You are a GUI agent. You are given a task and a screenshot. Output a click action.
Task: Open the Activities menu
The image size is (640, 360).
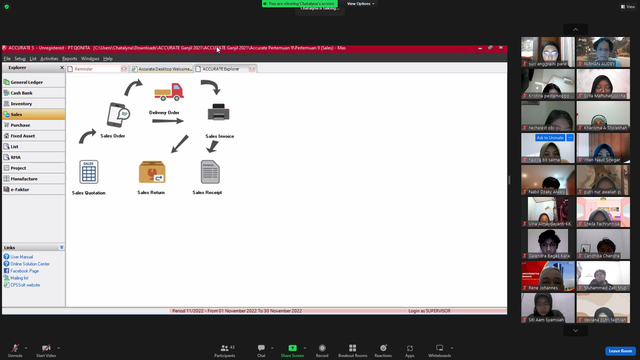click(49, 59)
